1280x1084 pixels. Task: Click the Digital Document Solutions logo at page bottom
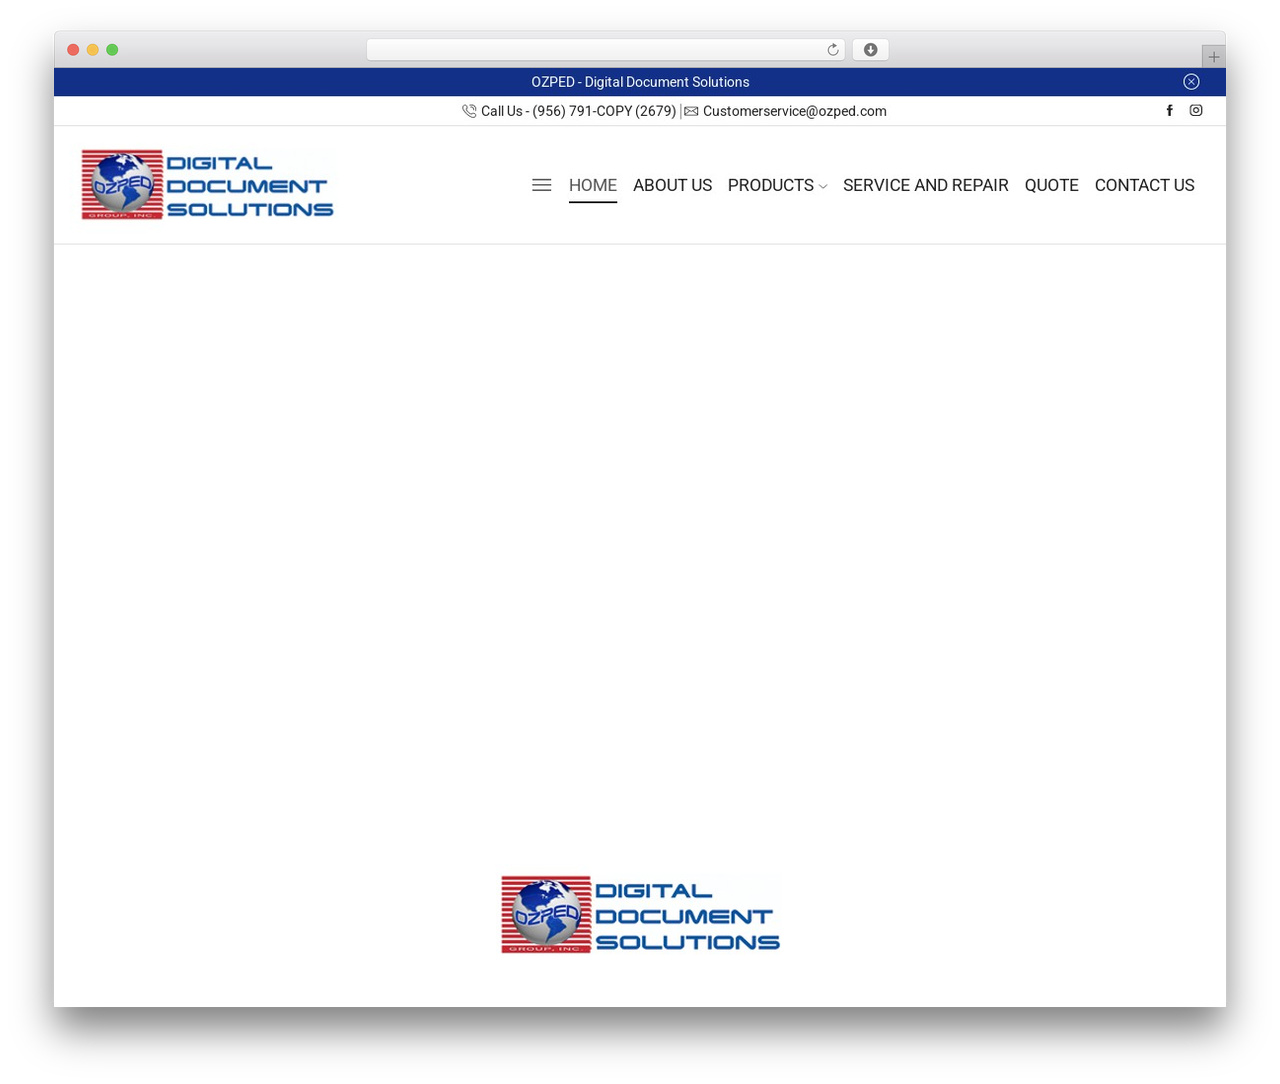click(x=640, y=914)
